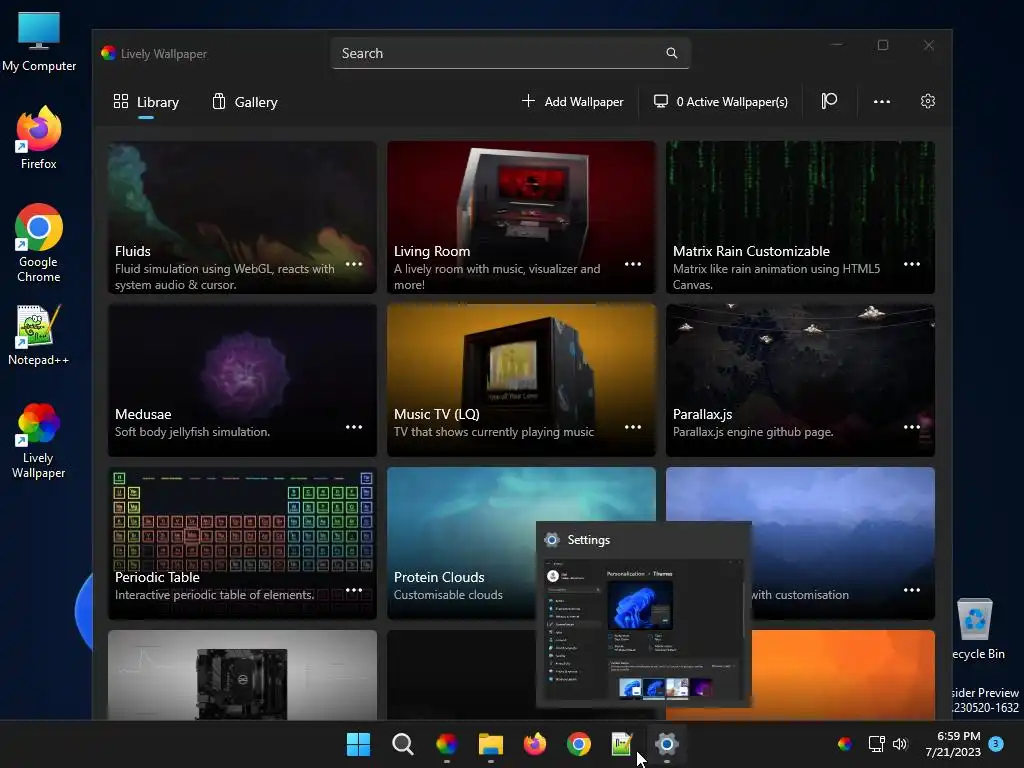Select the Music TV (LQ) thumbnail
Image resolution: width=1024 pixels, height=768 pixels.
[521, 380]
